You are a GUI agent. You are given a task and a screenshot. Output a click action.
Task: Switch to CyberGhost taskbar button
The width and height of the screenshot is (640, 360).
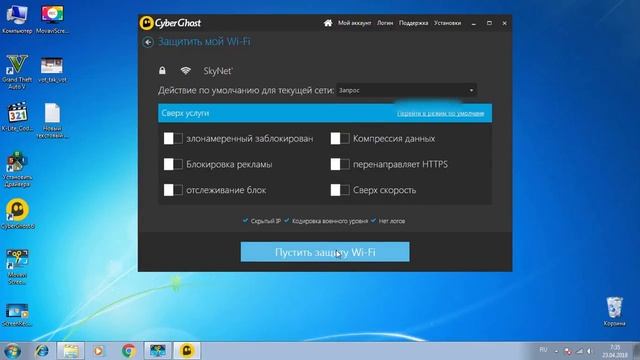tap(187, 351)
